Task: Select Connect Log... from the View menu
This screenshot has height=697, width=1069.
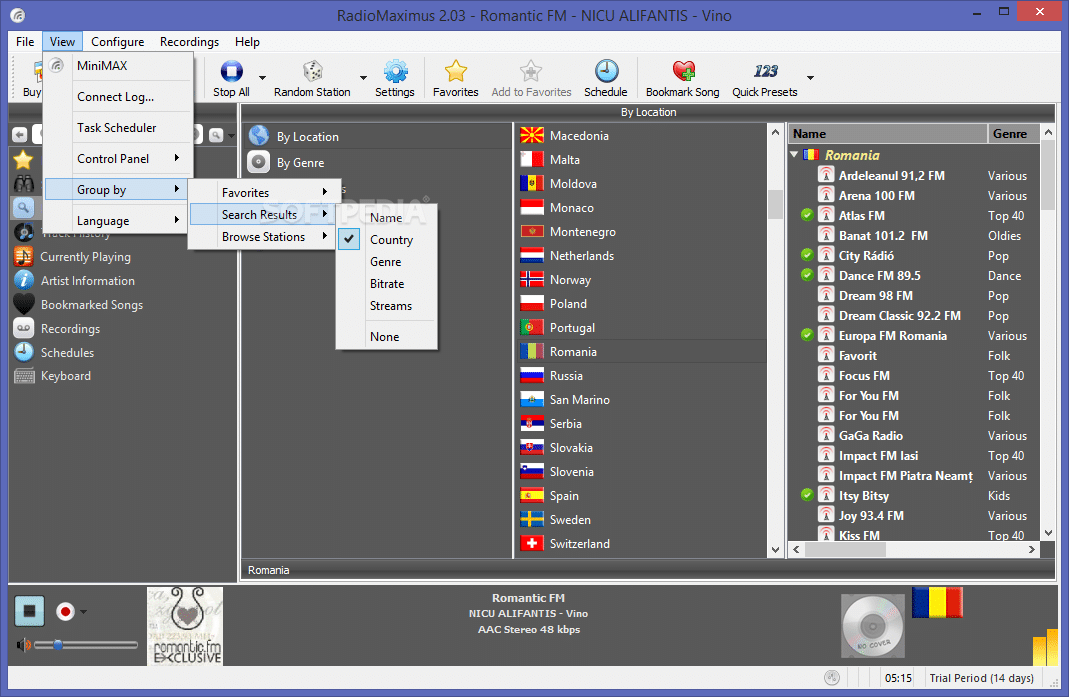Action: (116, 97)
